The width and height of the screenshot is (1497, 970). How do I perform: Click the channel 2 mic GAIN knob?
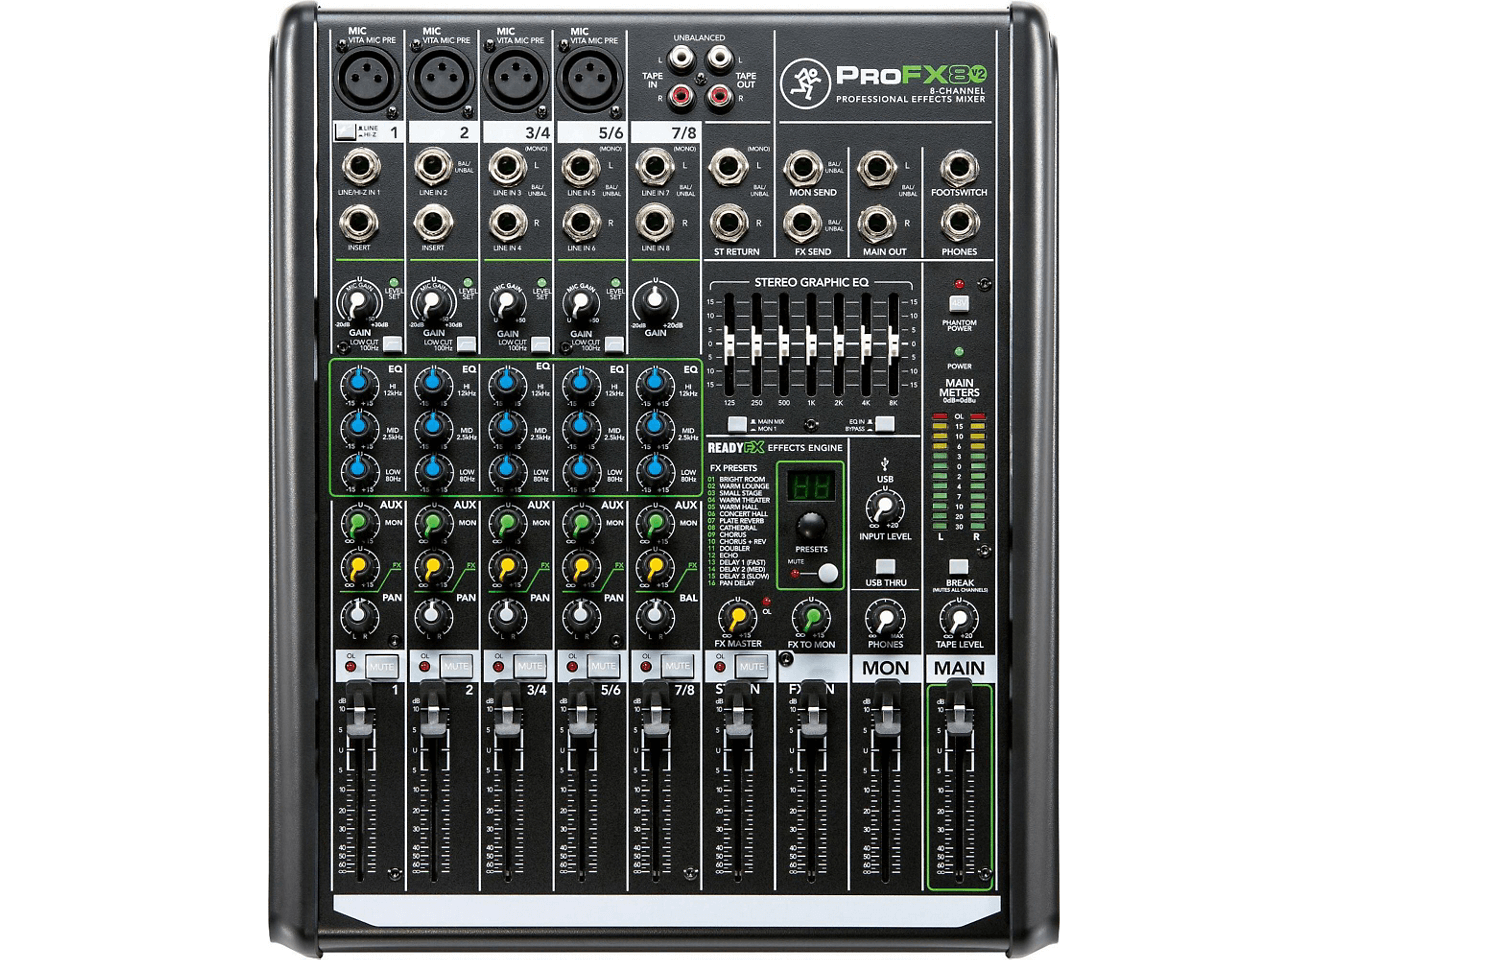433,302
